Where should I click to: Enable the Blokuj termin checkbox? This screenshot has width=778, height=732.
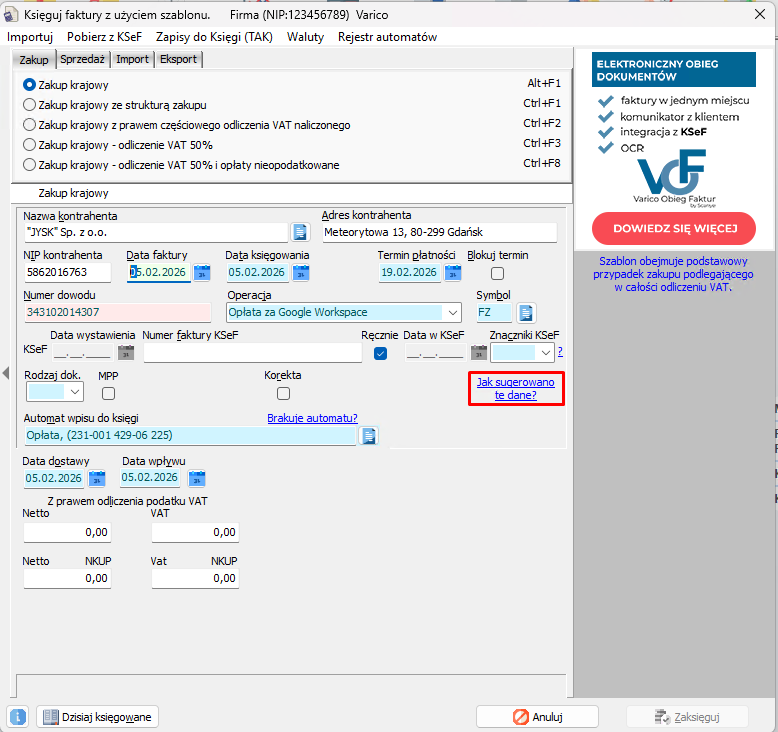(497, 273)
